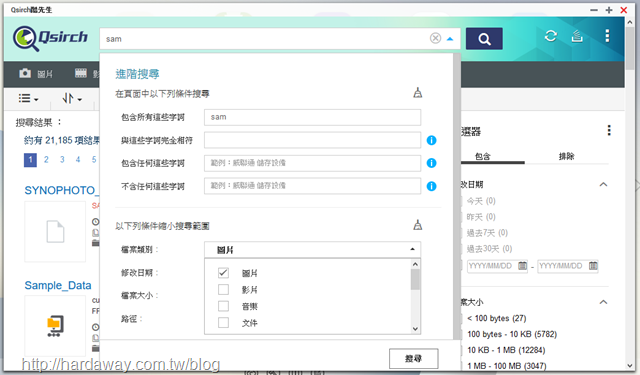
Task: Open the end date calendar picker
Action: coord(593,266)
